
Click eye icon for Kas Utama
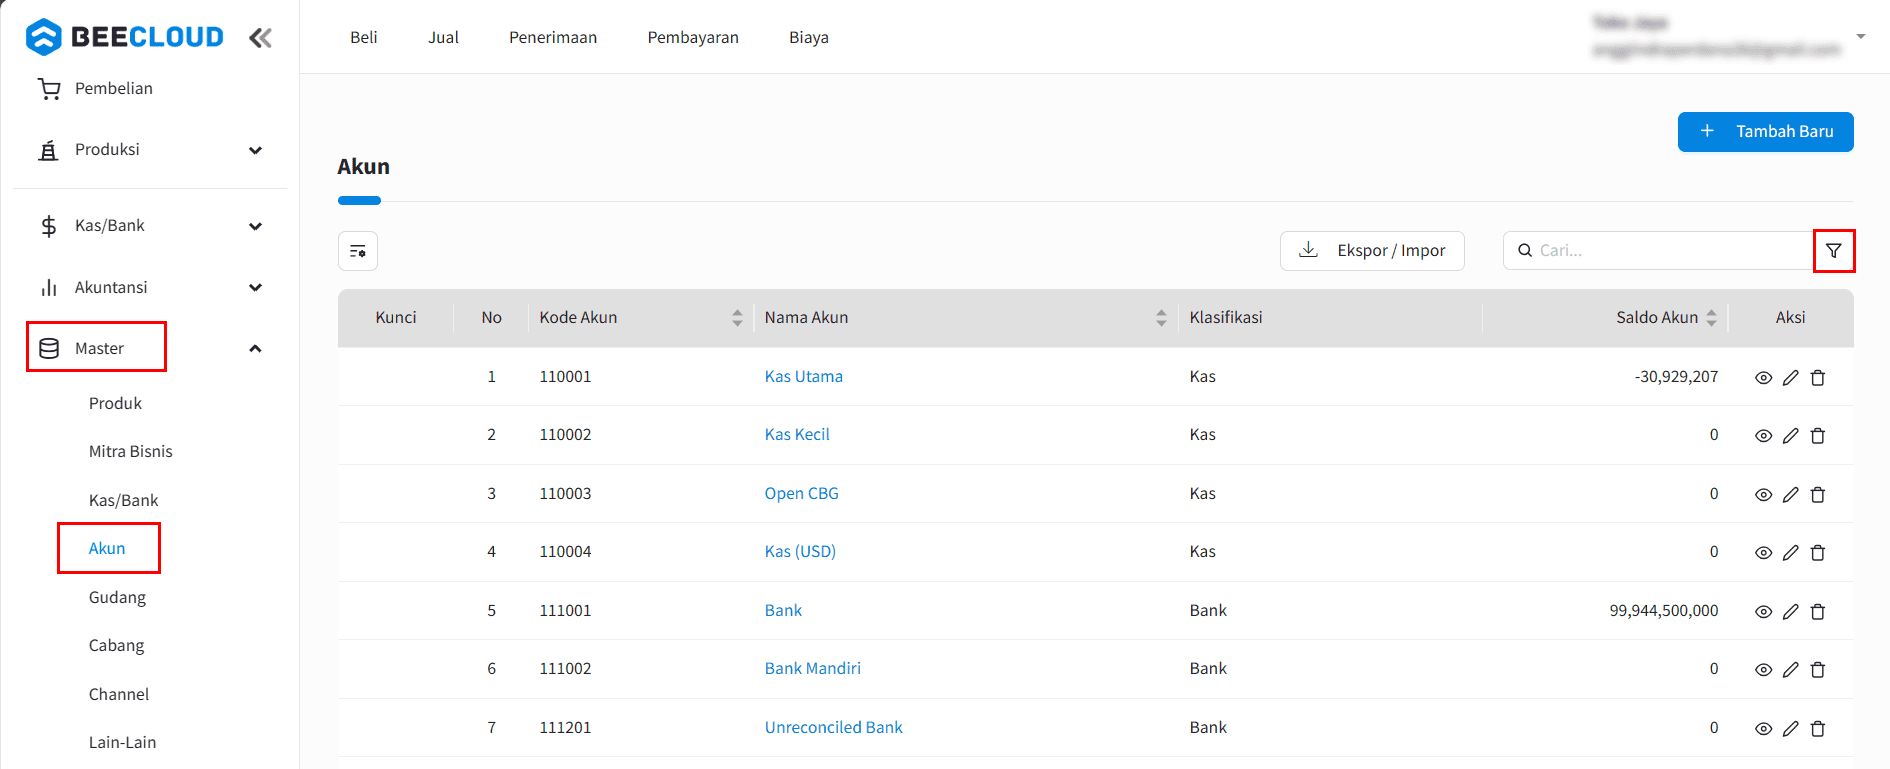point(1763,378)
